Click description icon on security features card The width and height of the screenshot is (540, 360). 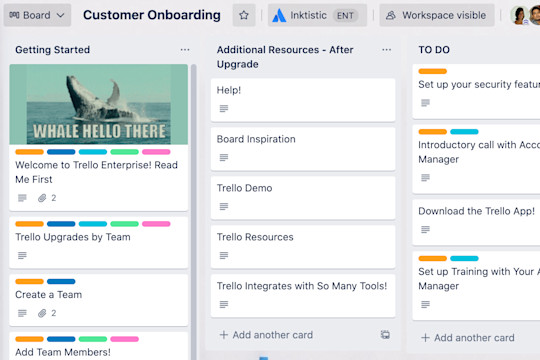[x=425, y=103]
